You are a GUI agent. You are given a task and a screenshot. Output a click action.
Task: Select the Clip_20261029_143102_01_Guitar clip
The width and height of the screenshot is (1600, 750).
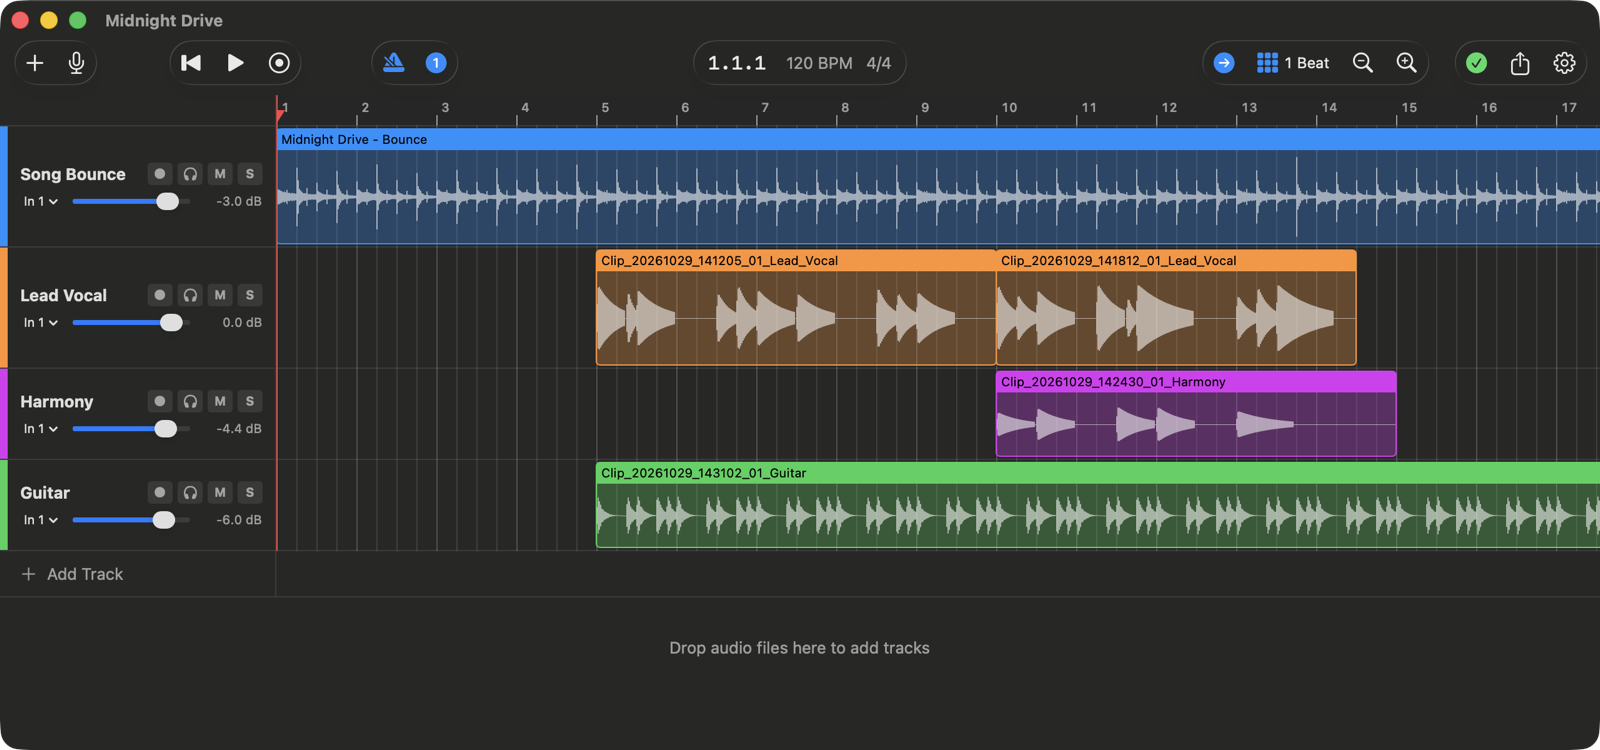[x=1098, y=505]
